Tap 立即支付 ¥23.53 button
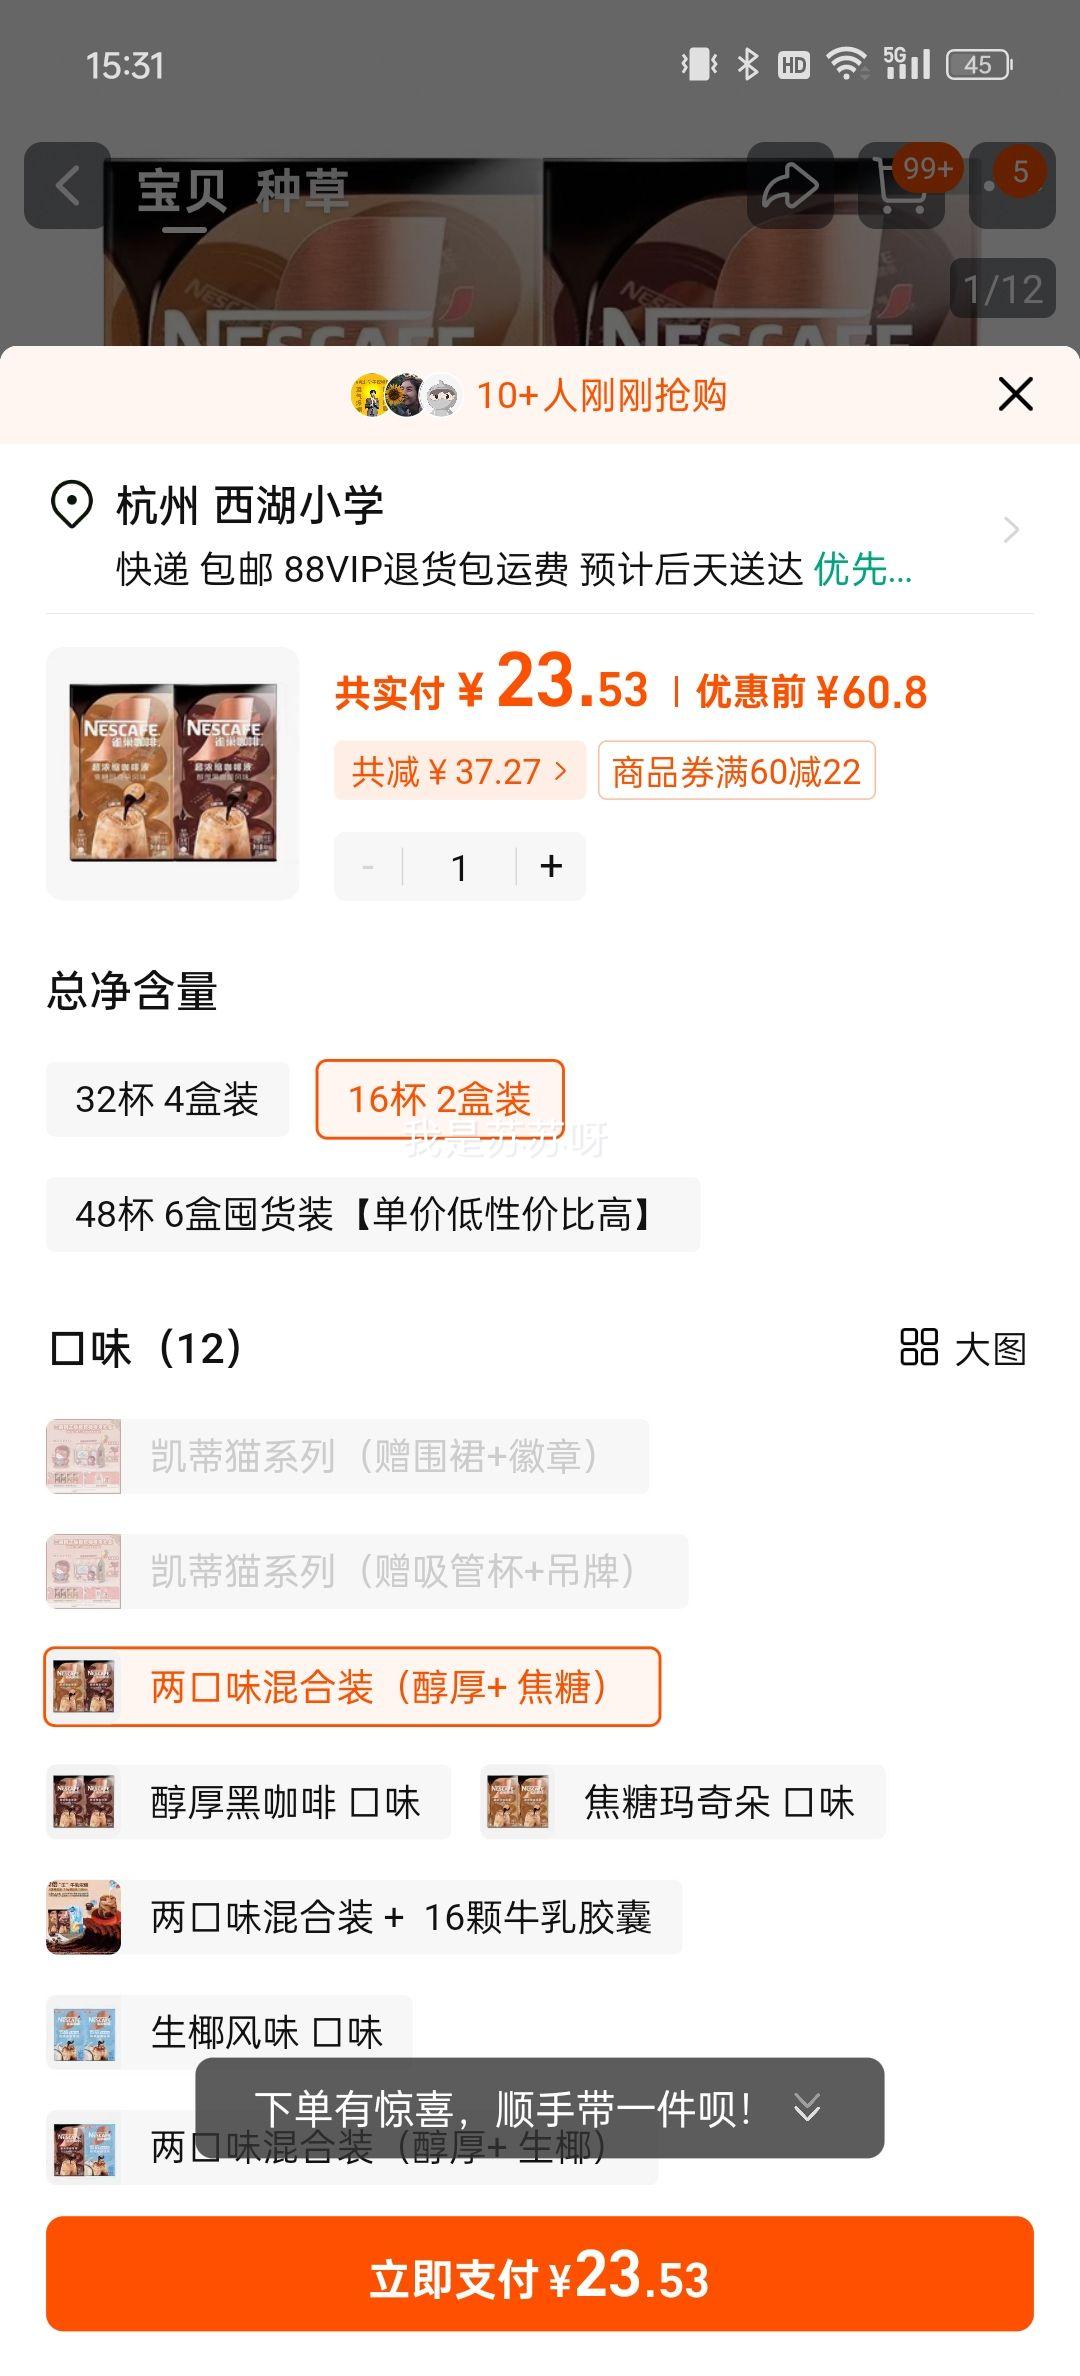 tap(540, 2273)
